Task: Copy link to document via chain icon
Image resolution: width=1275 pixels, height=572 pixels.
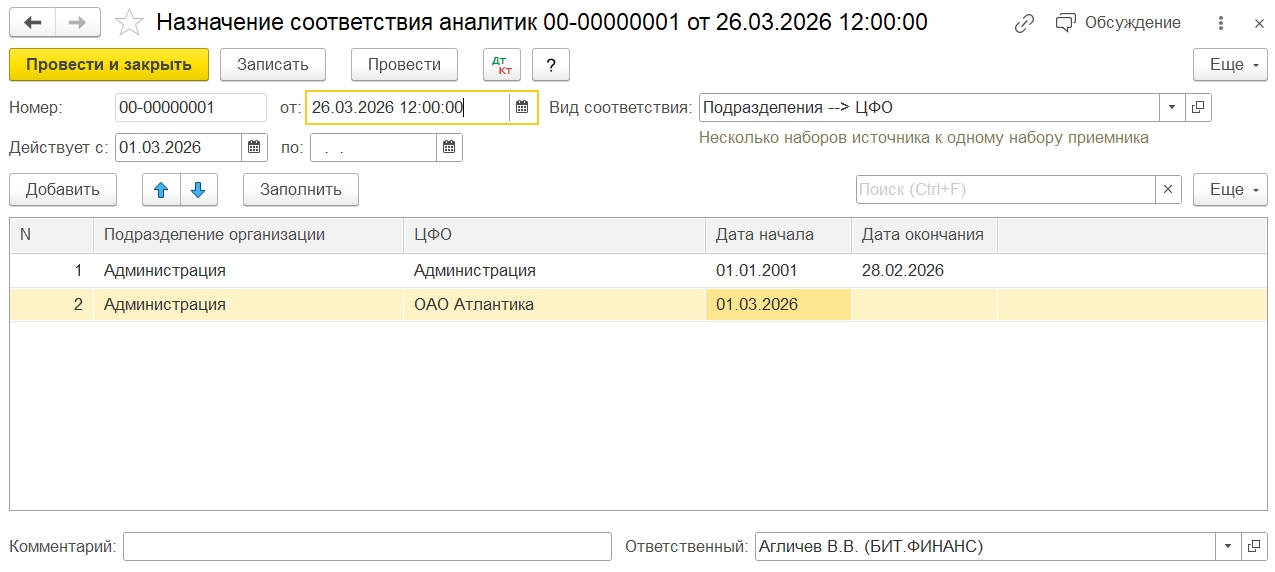Action: tap(1024, 23)
